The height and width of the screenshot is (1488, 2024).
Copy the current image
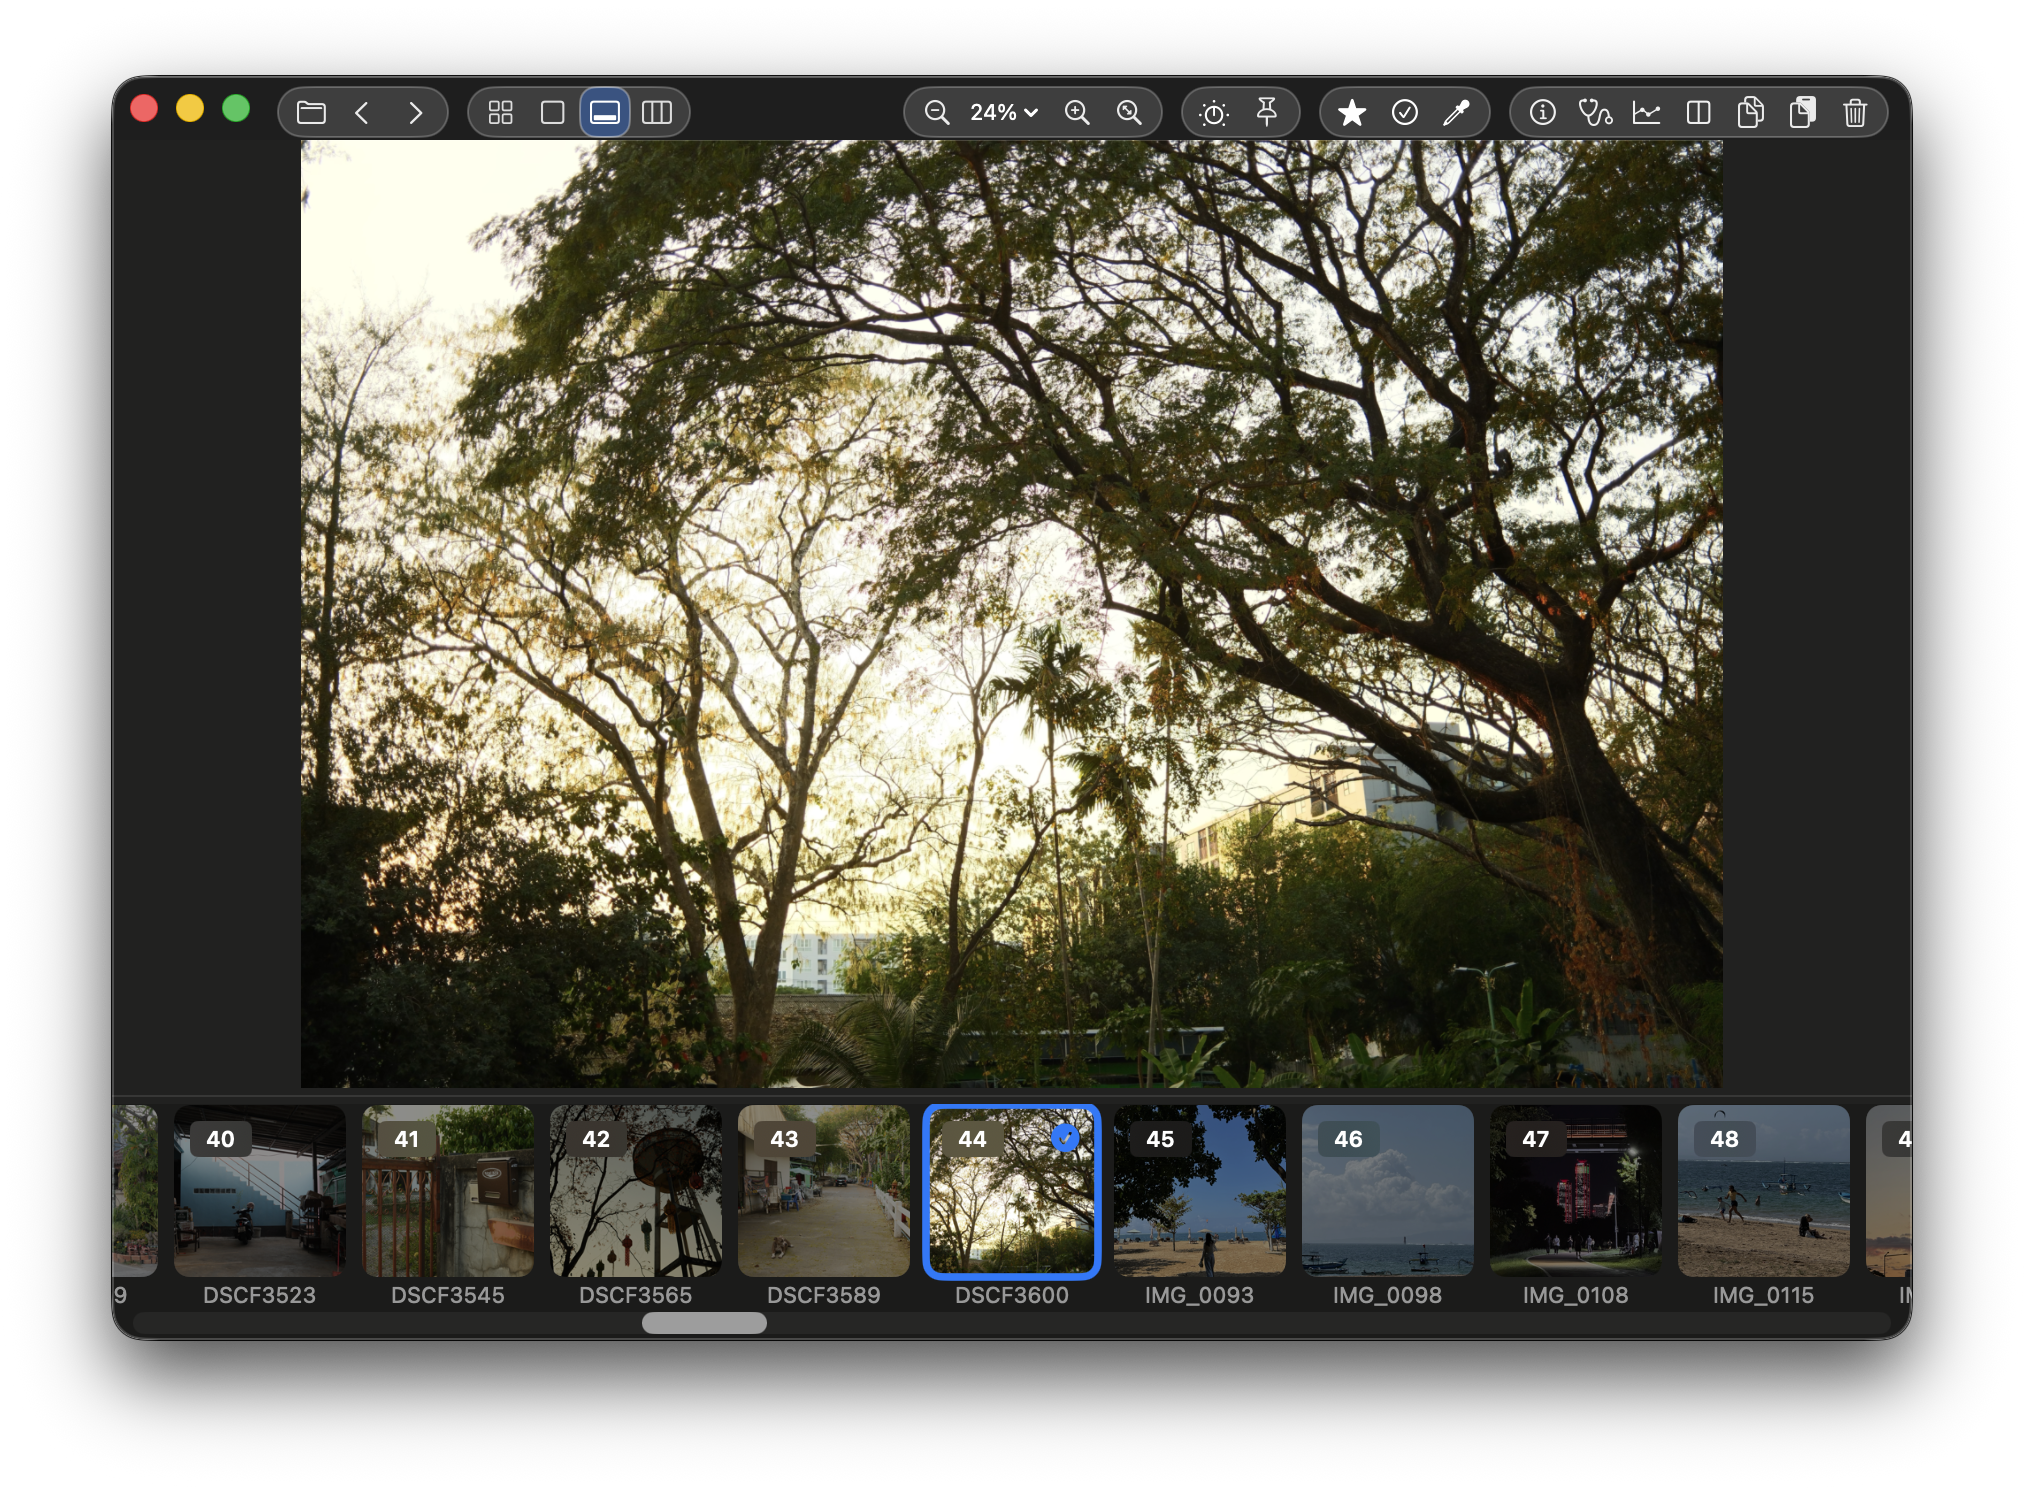(x=1750, y=112)
